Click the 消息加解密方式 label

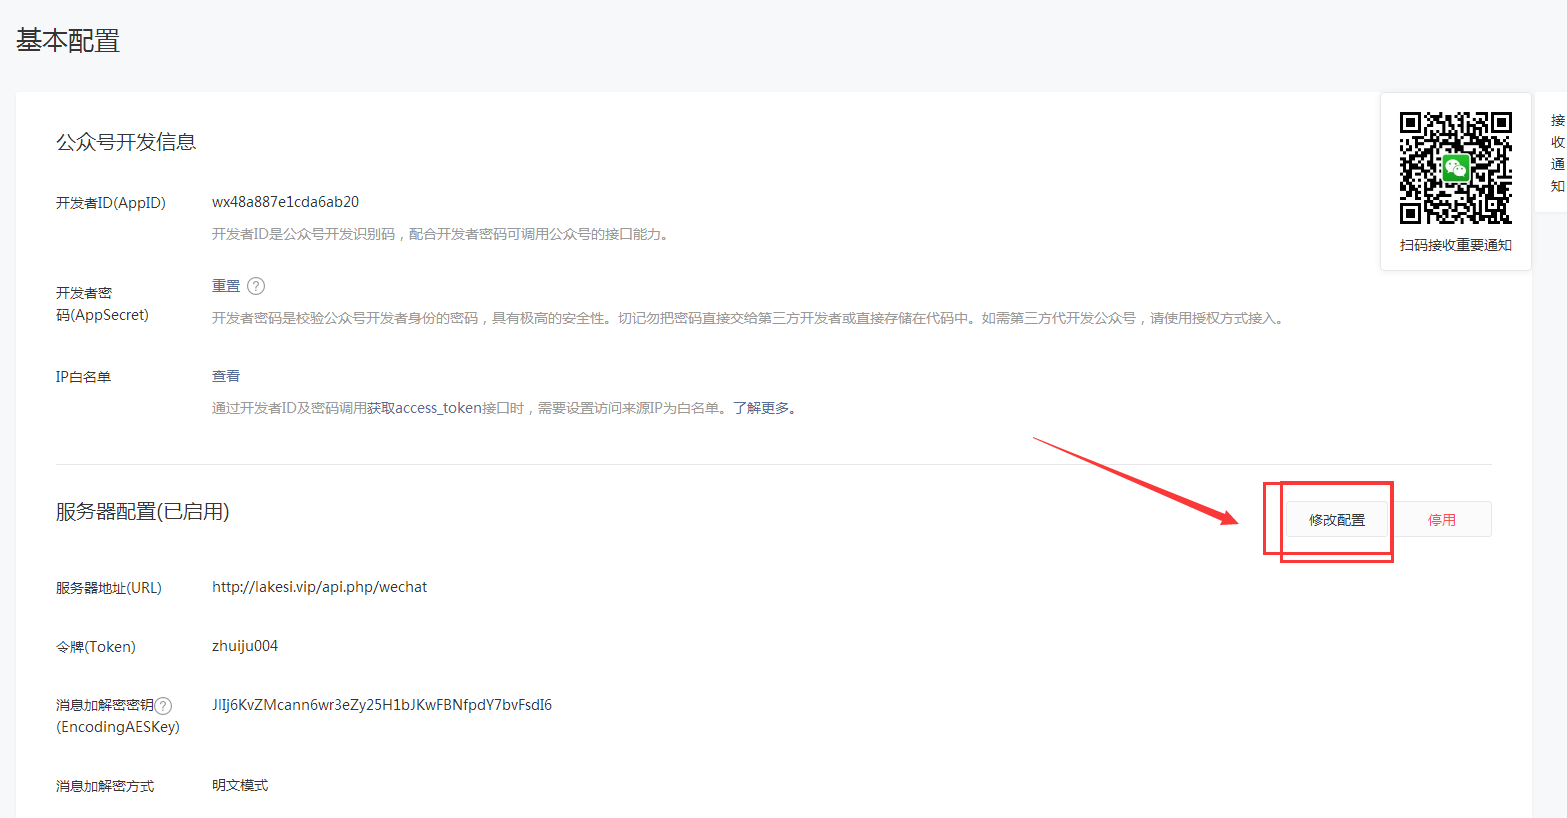[x=105, y=786]
